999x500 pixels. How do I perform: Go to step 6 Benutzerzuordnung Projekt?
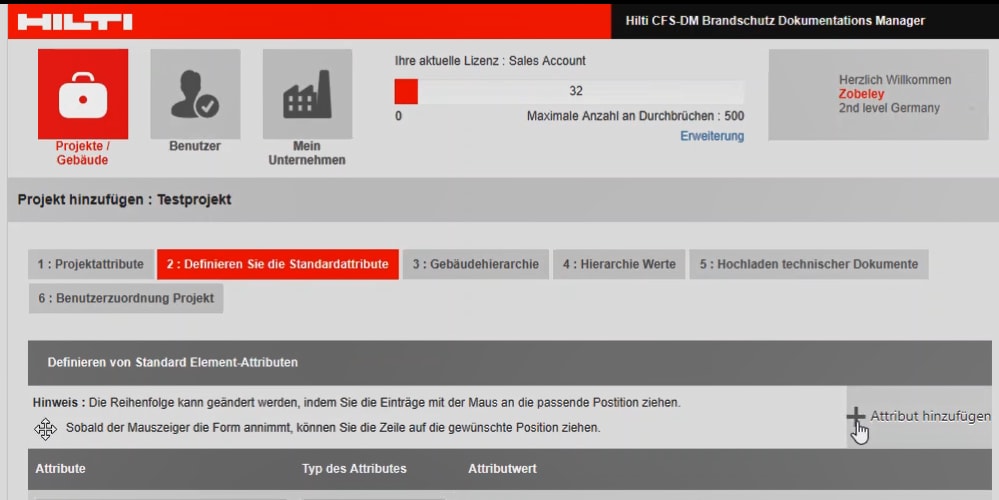click(x=126, y=298)
